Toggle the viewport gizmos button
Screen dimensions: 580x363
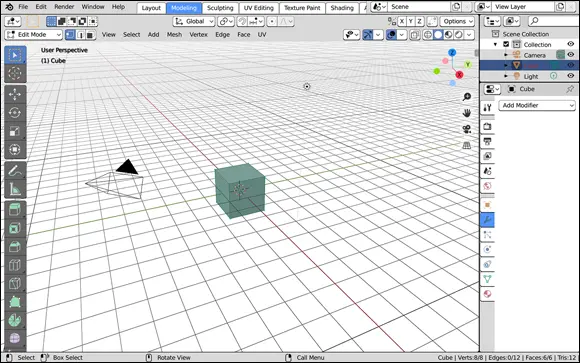[x=368, y=35]
